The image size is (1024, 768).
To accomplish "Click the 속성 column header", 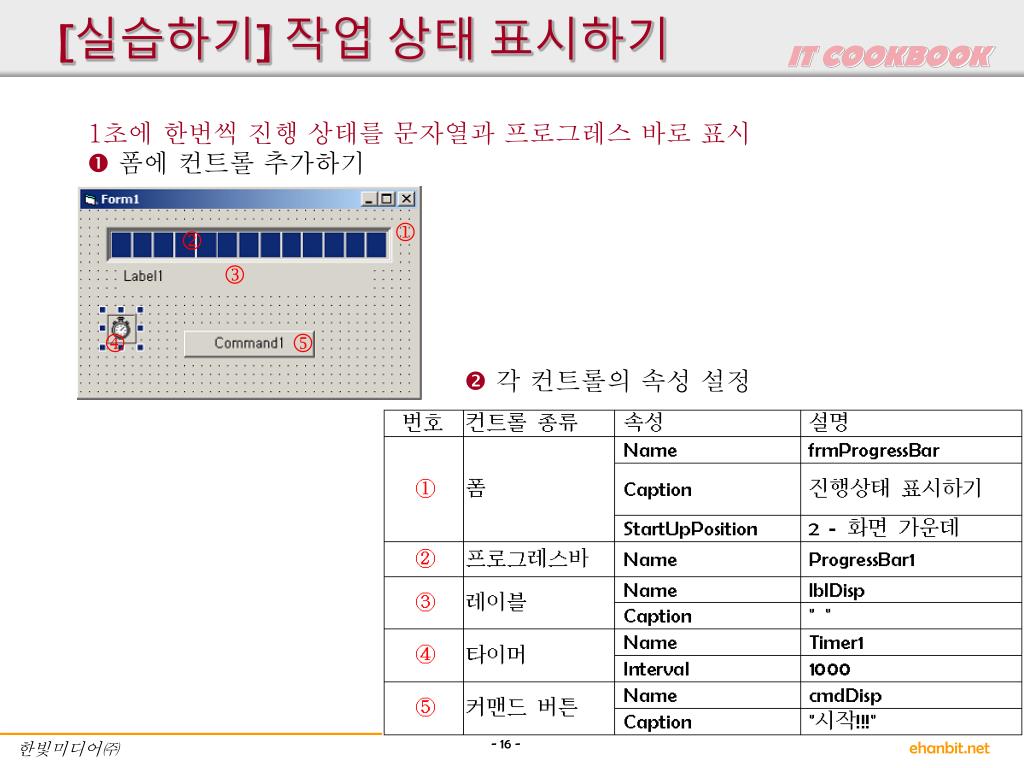I will pyautogui.click(x=707, y=423).
